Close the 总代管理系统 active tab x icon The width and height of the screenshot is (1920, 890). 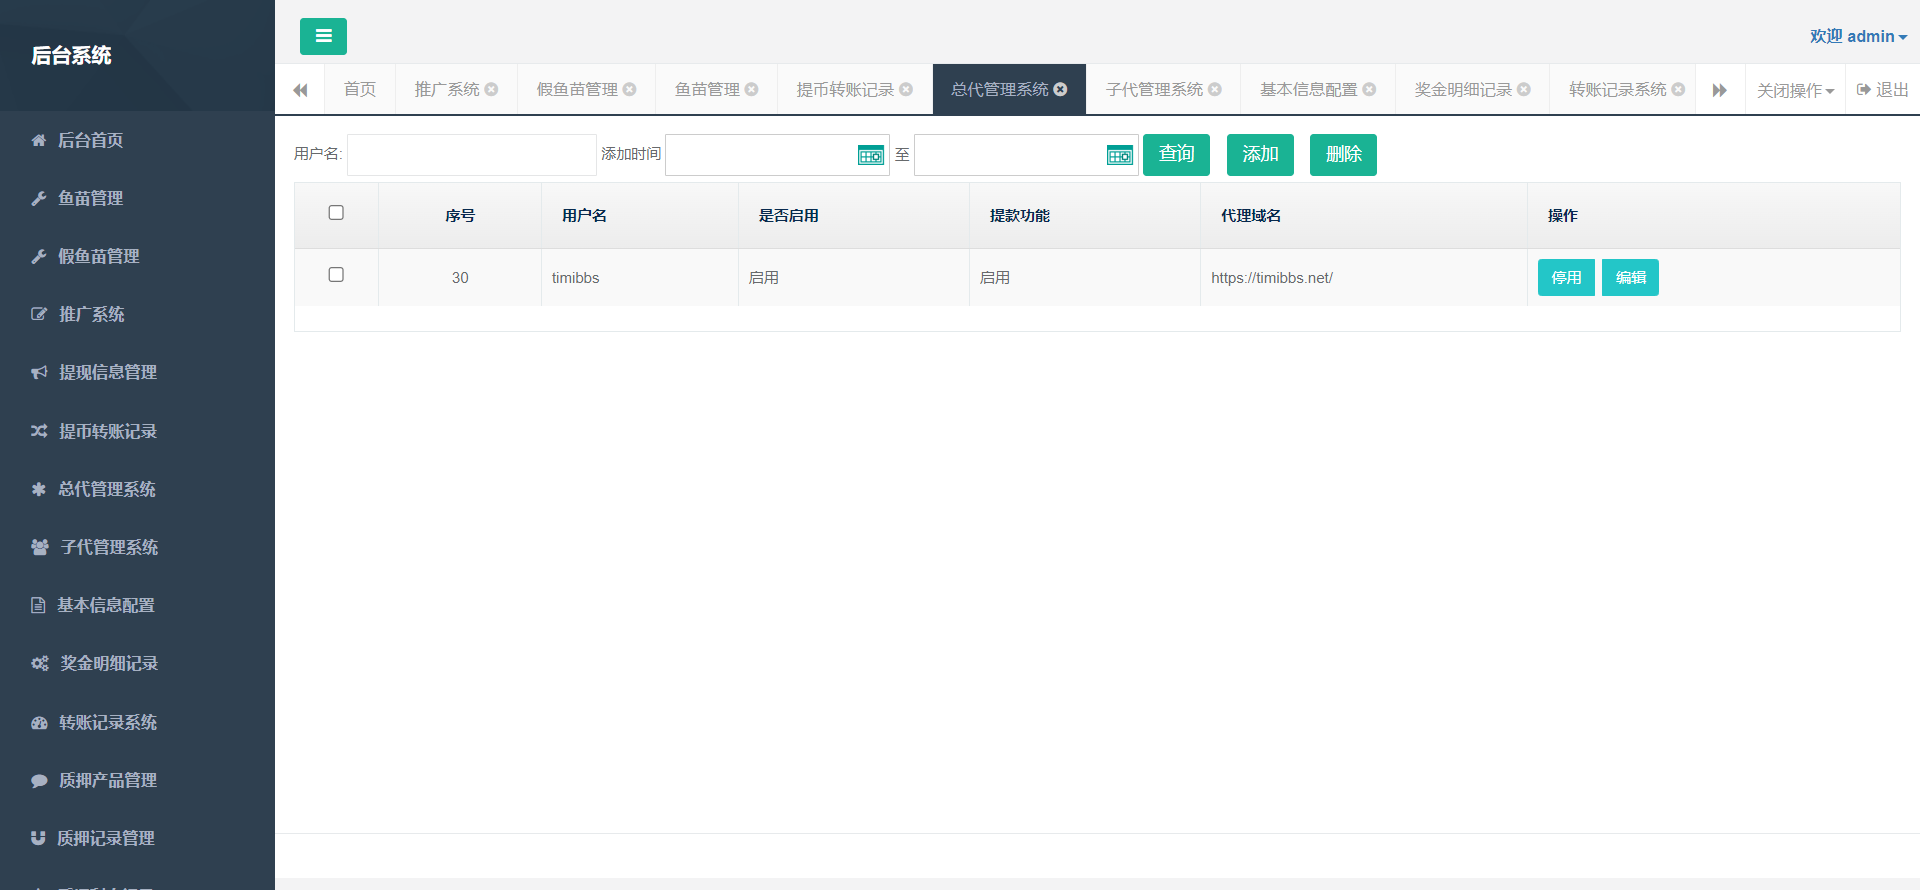point(1060,89)
